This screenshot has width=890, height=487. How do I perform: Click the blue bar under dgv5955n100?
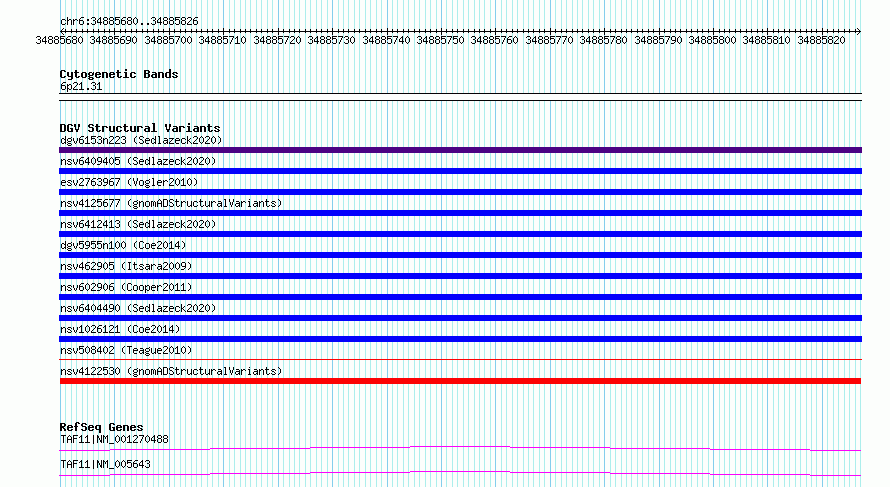[x=460, y=255]
